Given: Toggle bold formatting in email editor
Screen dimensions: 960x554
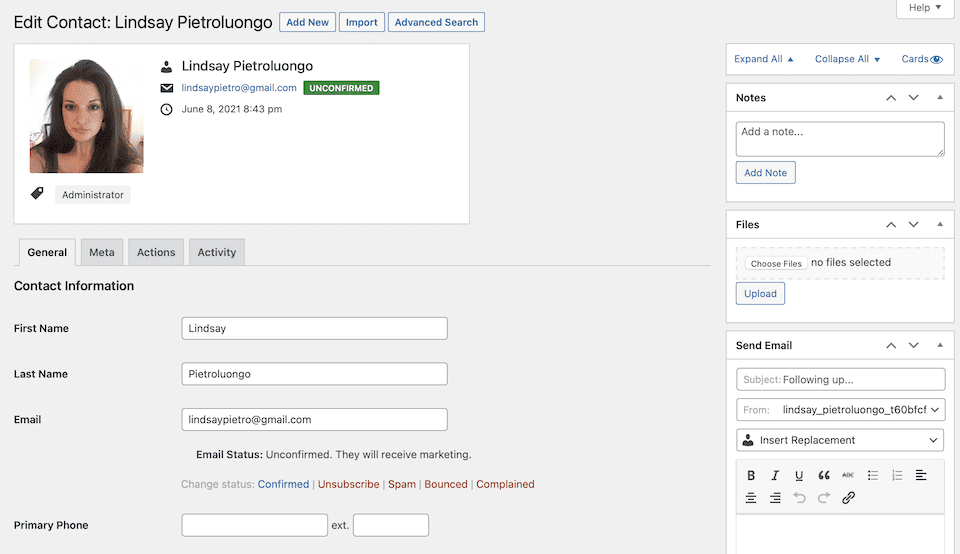Looking at the screenshot, I should click(751, 476).
